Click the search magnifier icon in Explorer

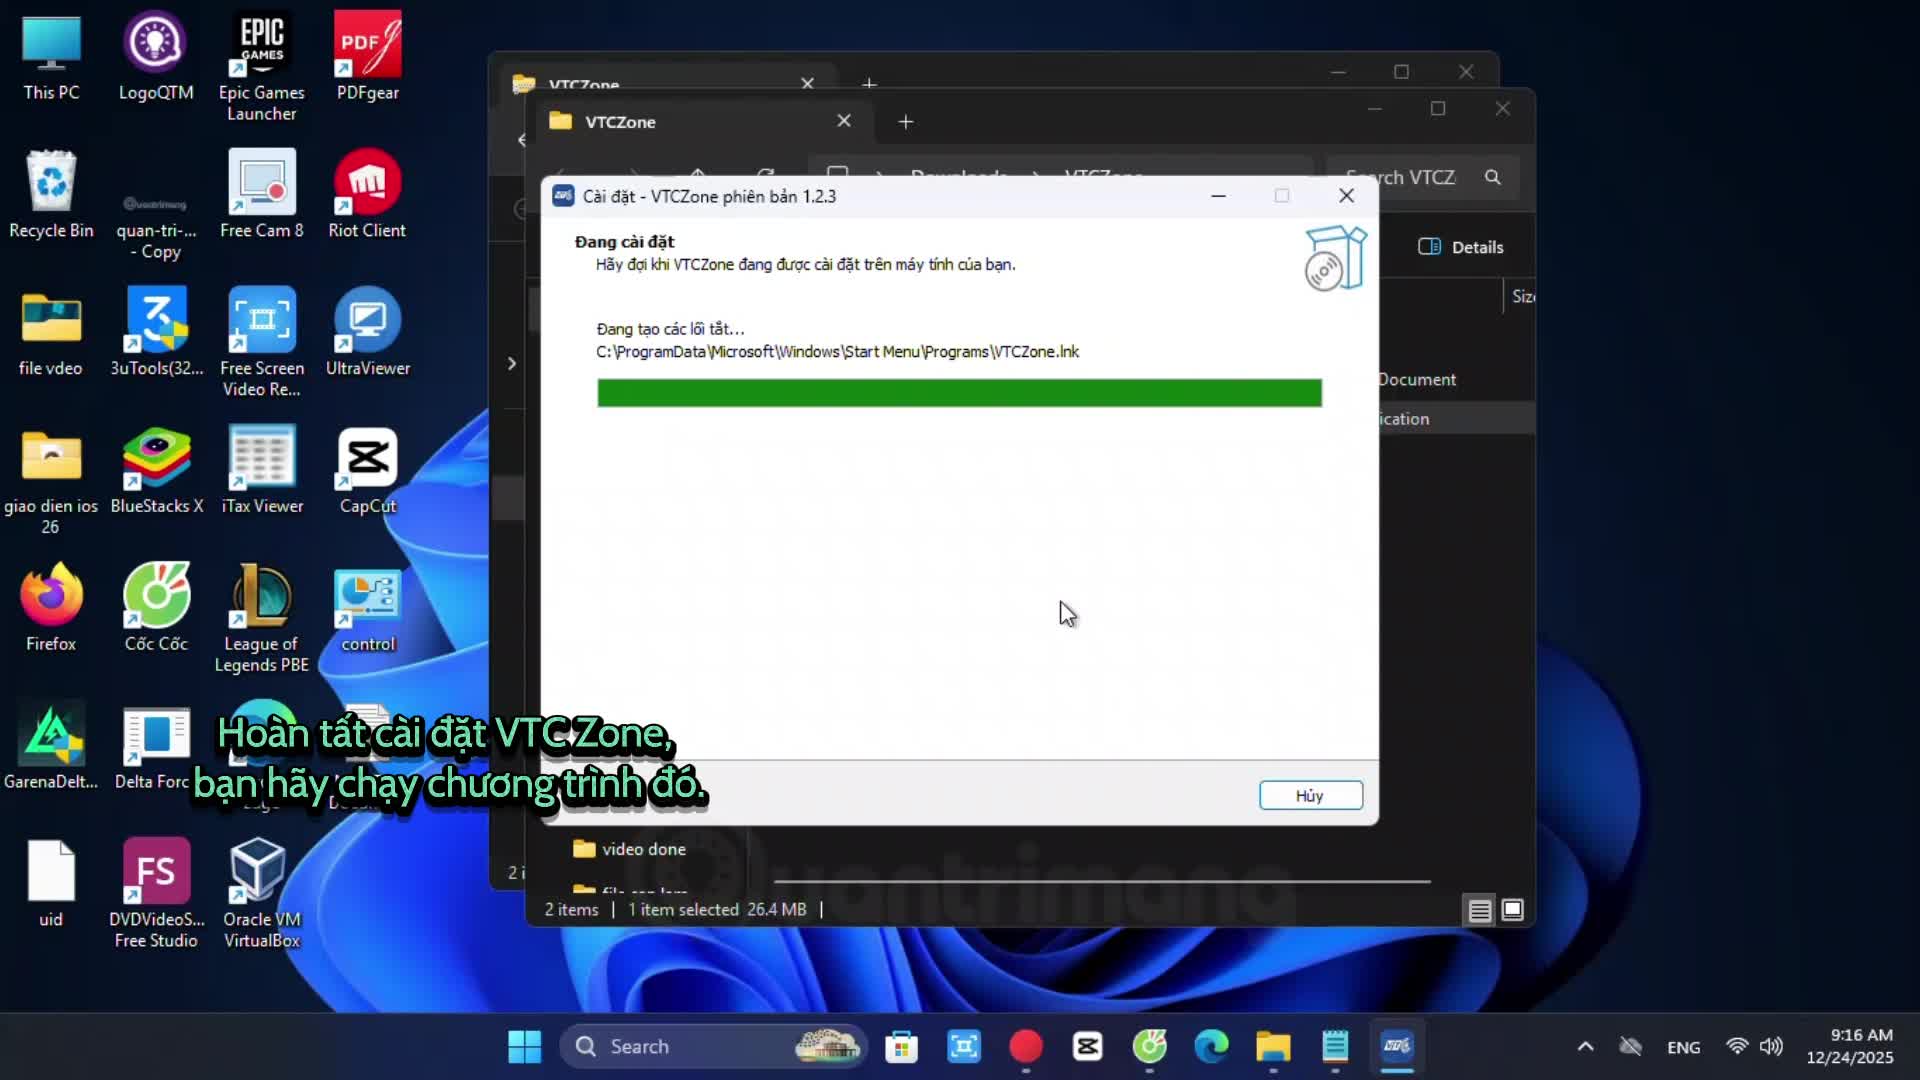pos(1493,177)
